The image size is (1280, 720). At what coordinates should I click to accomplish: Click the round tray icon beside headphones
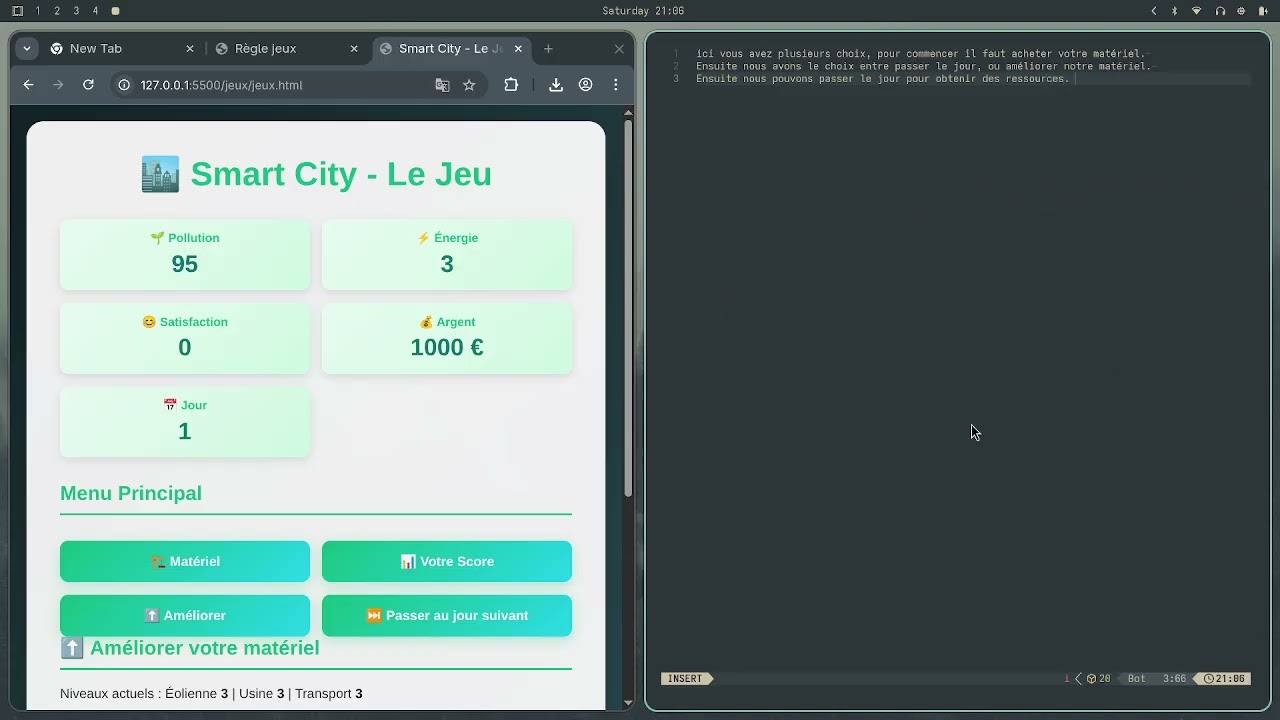pos(1241,11)
